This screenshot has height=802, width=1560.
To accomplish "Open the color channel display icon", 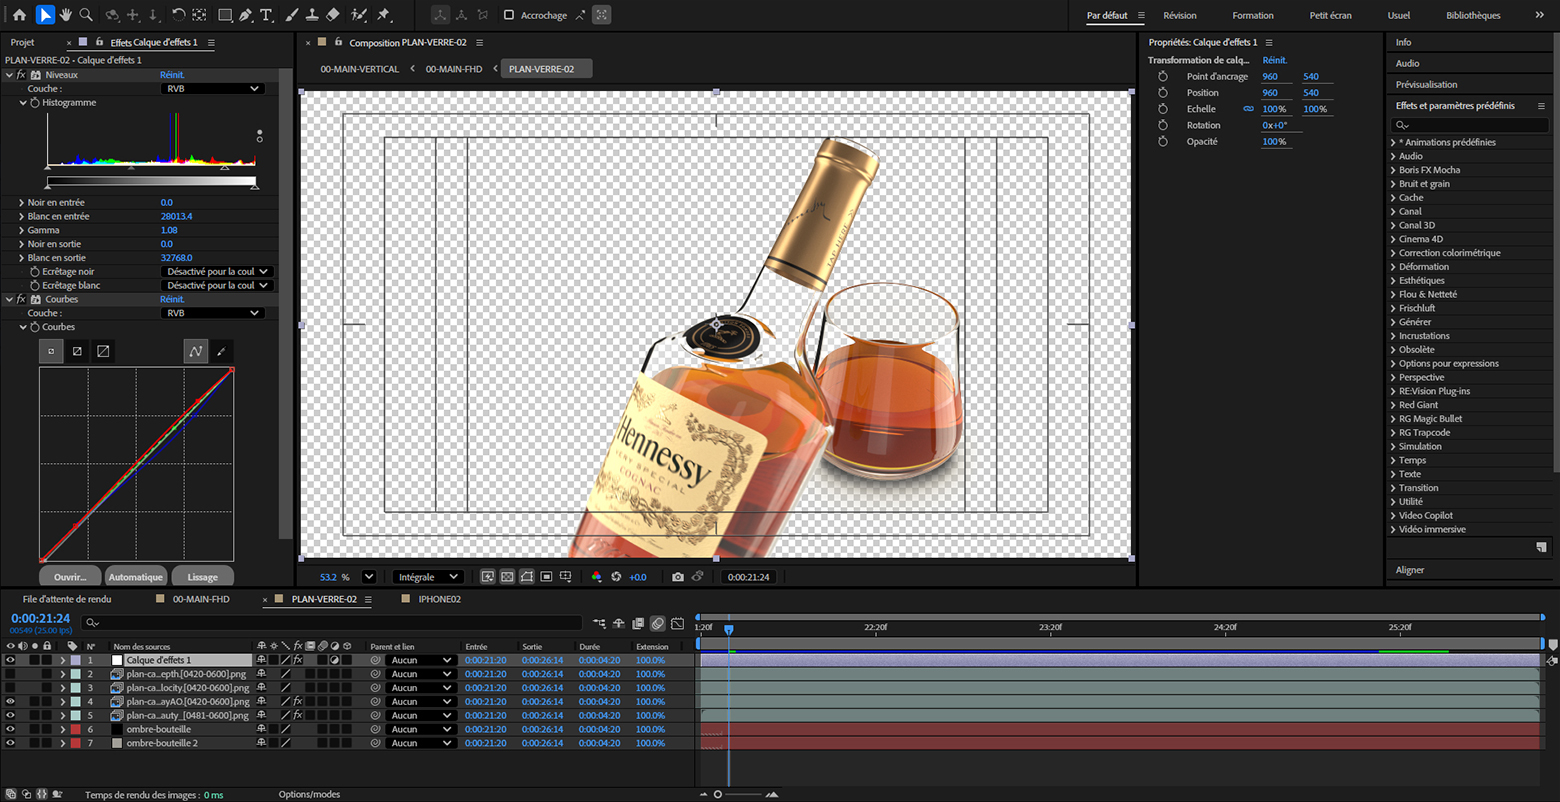I will coord(597,577).
